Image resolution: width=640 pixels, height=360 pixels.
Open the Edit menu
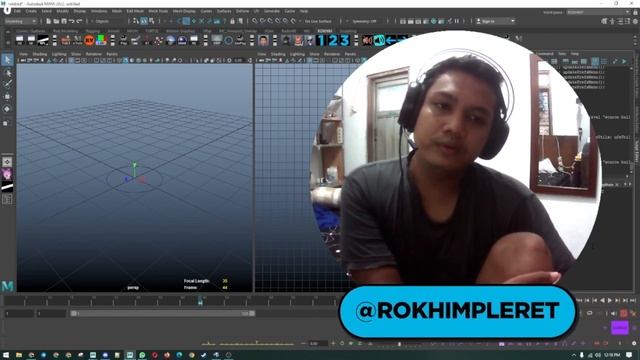pyautogui.click(x=17, y=11)
